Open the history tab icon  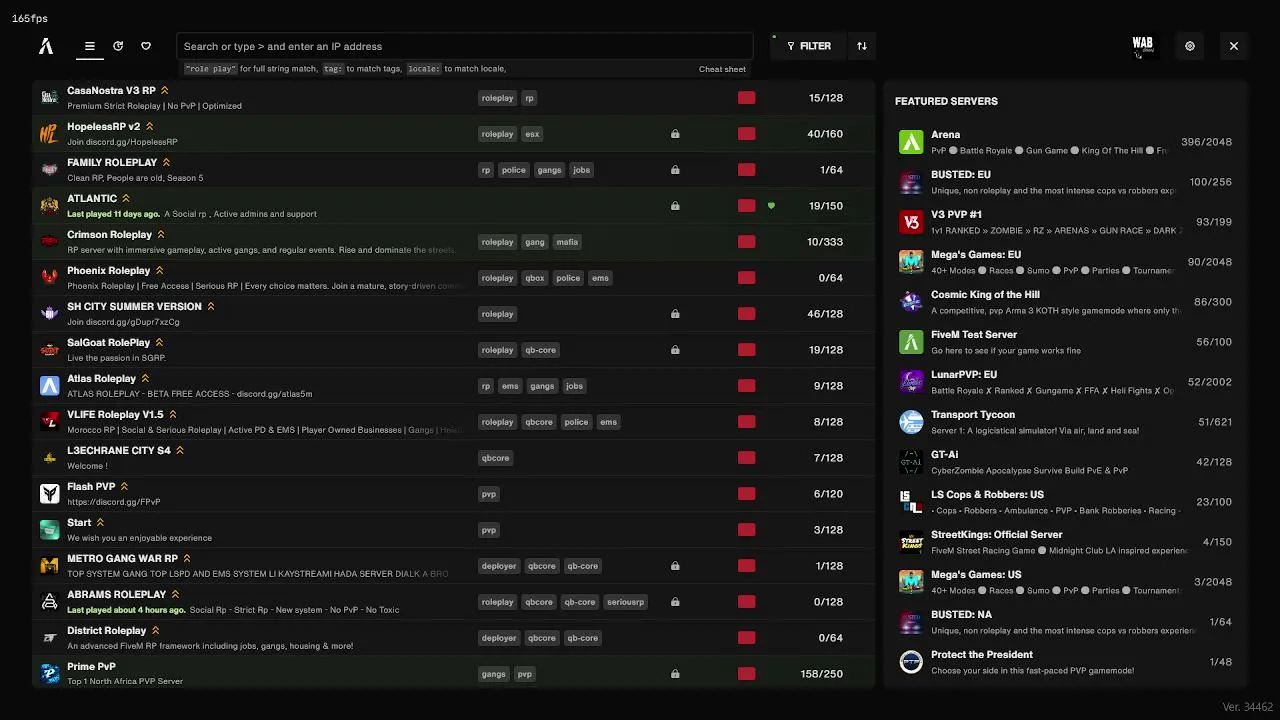(x=118, y=46)
